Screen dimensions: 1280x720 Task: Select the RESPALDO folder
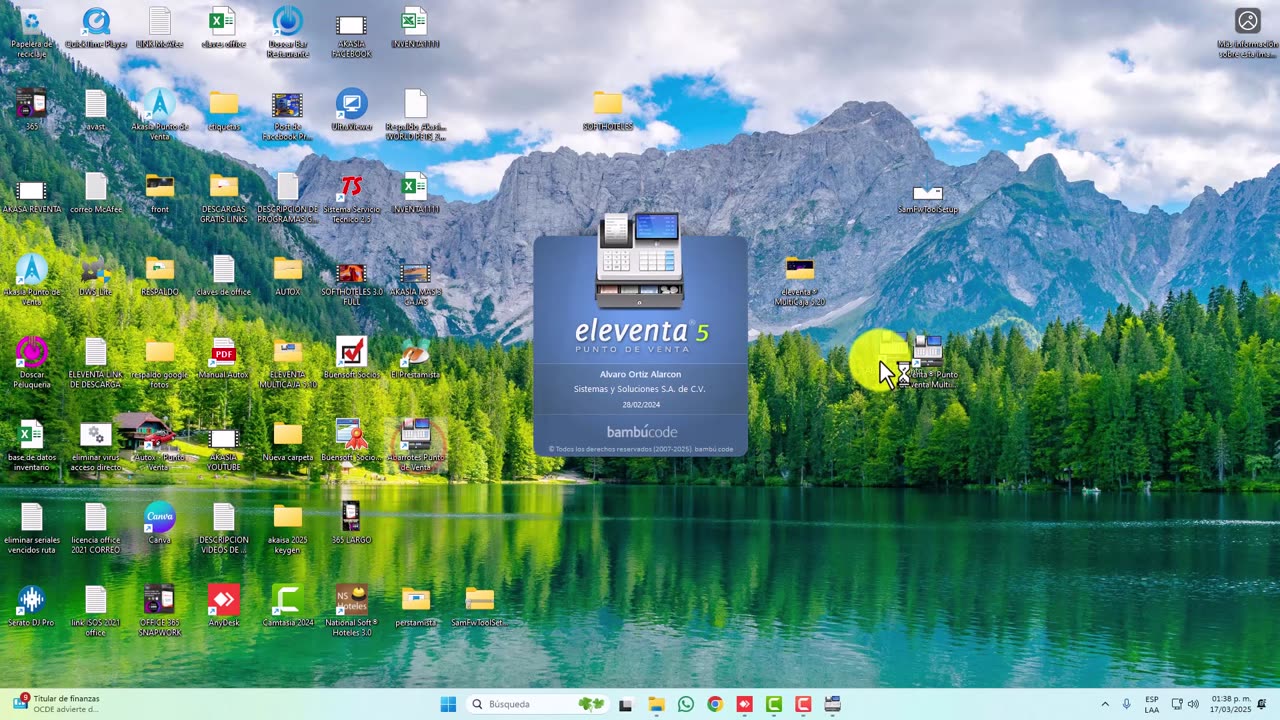coord(160,277)
